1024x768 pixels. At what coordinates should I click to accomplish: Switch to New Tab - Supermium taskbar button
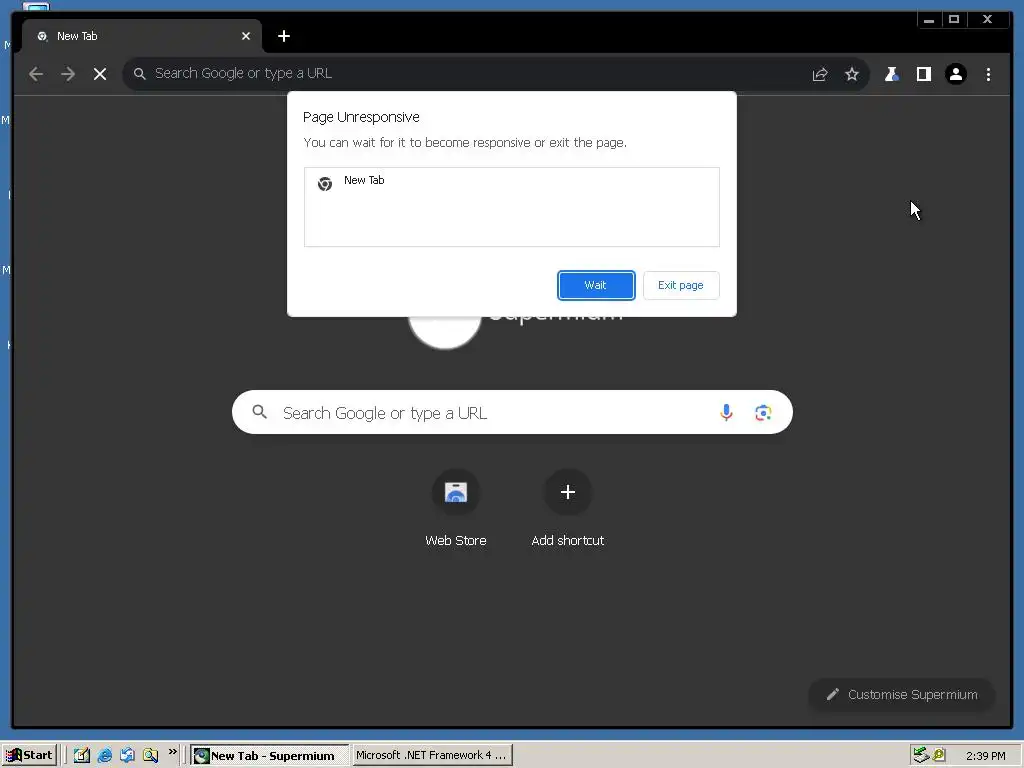270,756
